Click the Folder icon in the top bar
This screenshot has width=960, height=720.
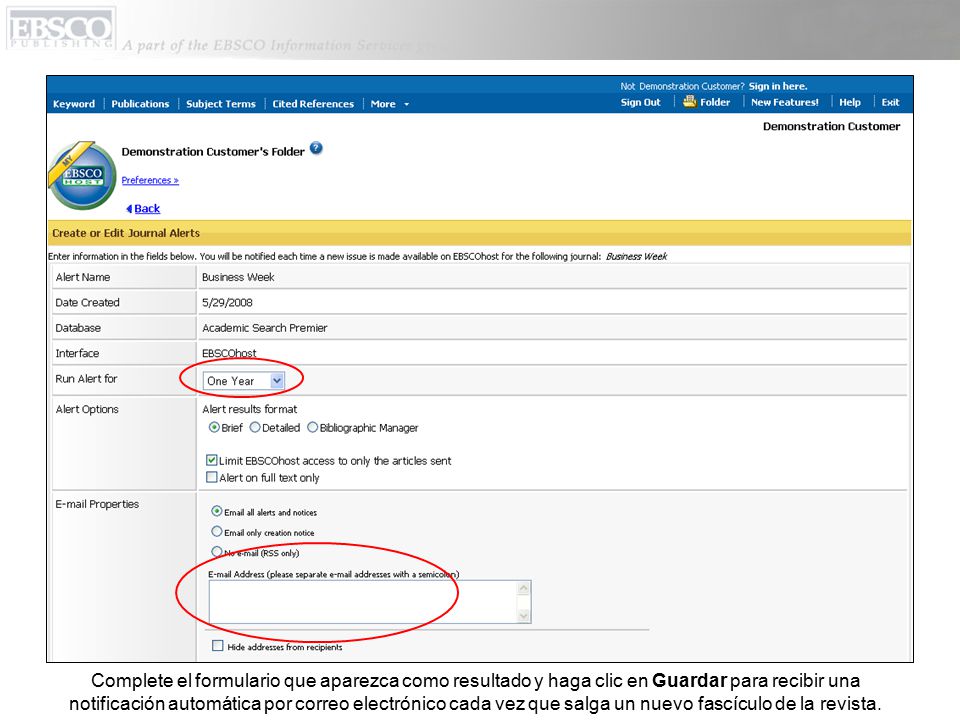point(689,102)
